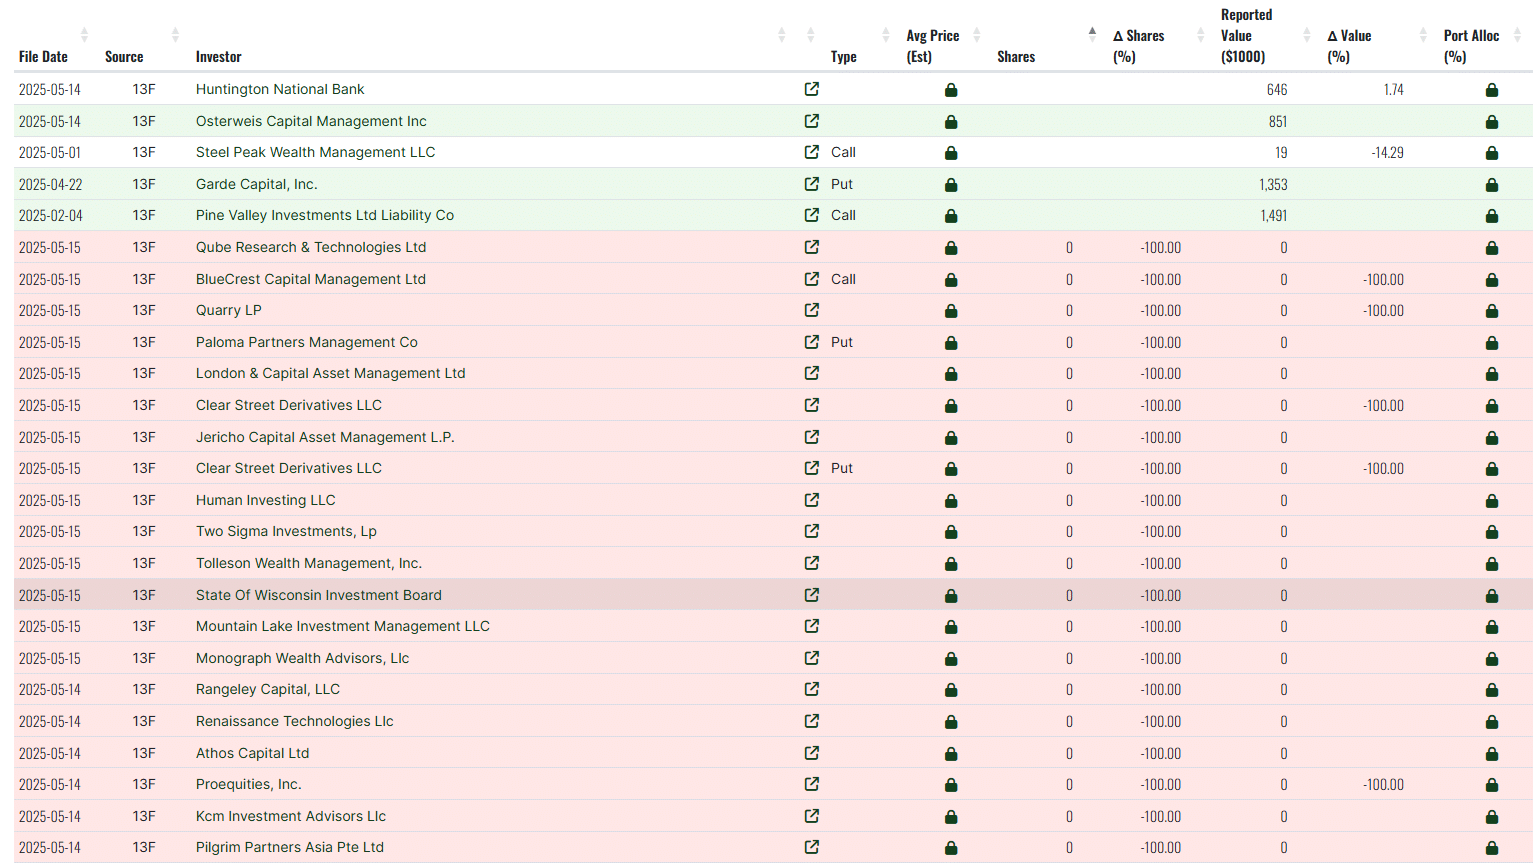1538x863 pixels.
Task: Open external link for Athos Capital Ltd
Action: [812, 753]
